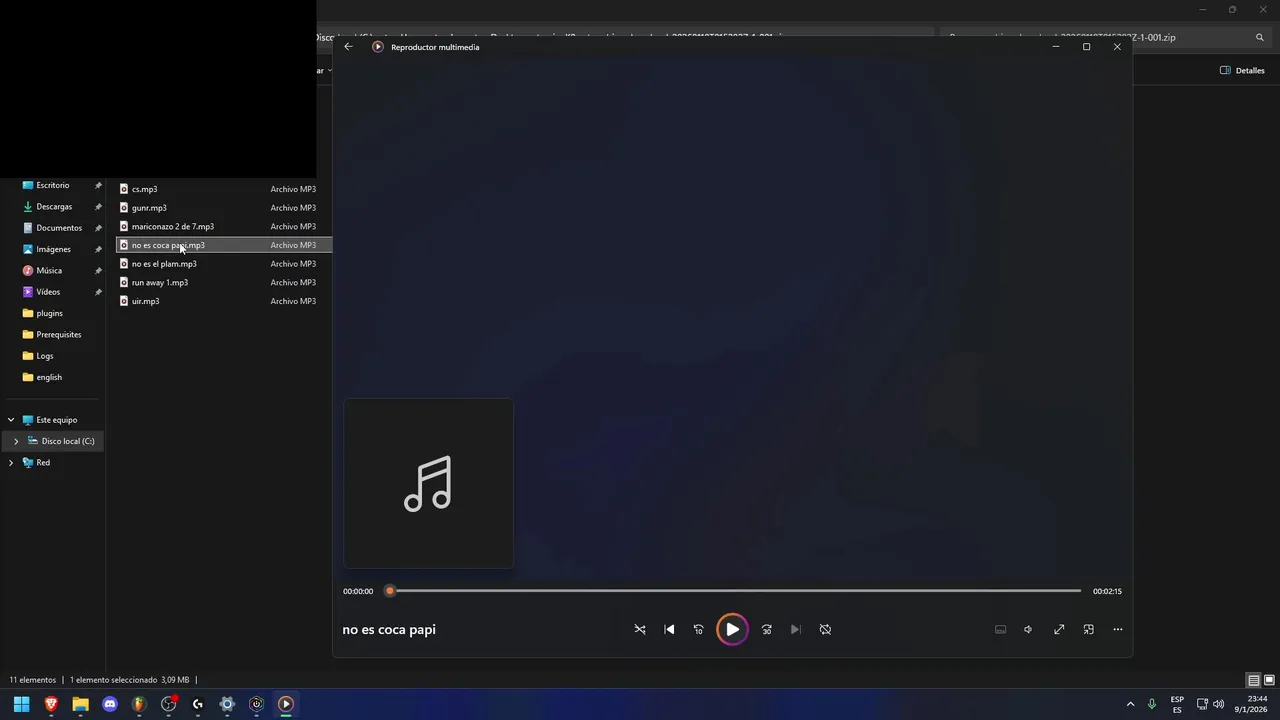Skip back 10 seconds
This screenshot has height=720, width=1280.
point(698,629)
